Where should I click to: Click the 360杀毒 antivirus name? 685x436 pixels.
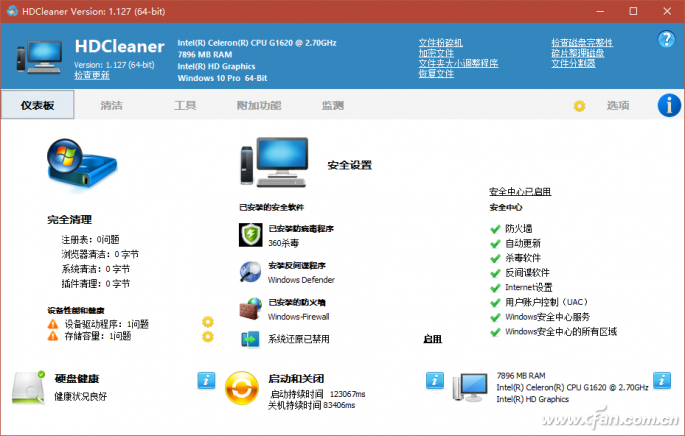(284, 243)
